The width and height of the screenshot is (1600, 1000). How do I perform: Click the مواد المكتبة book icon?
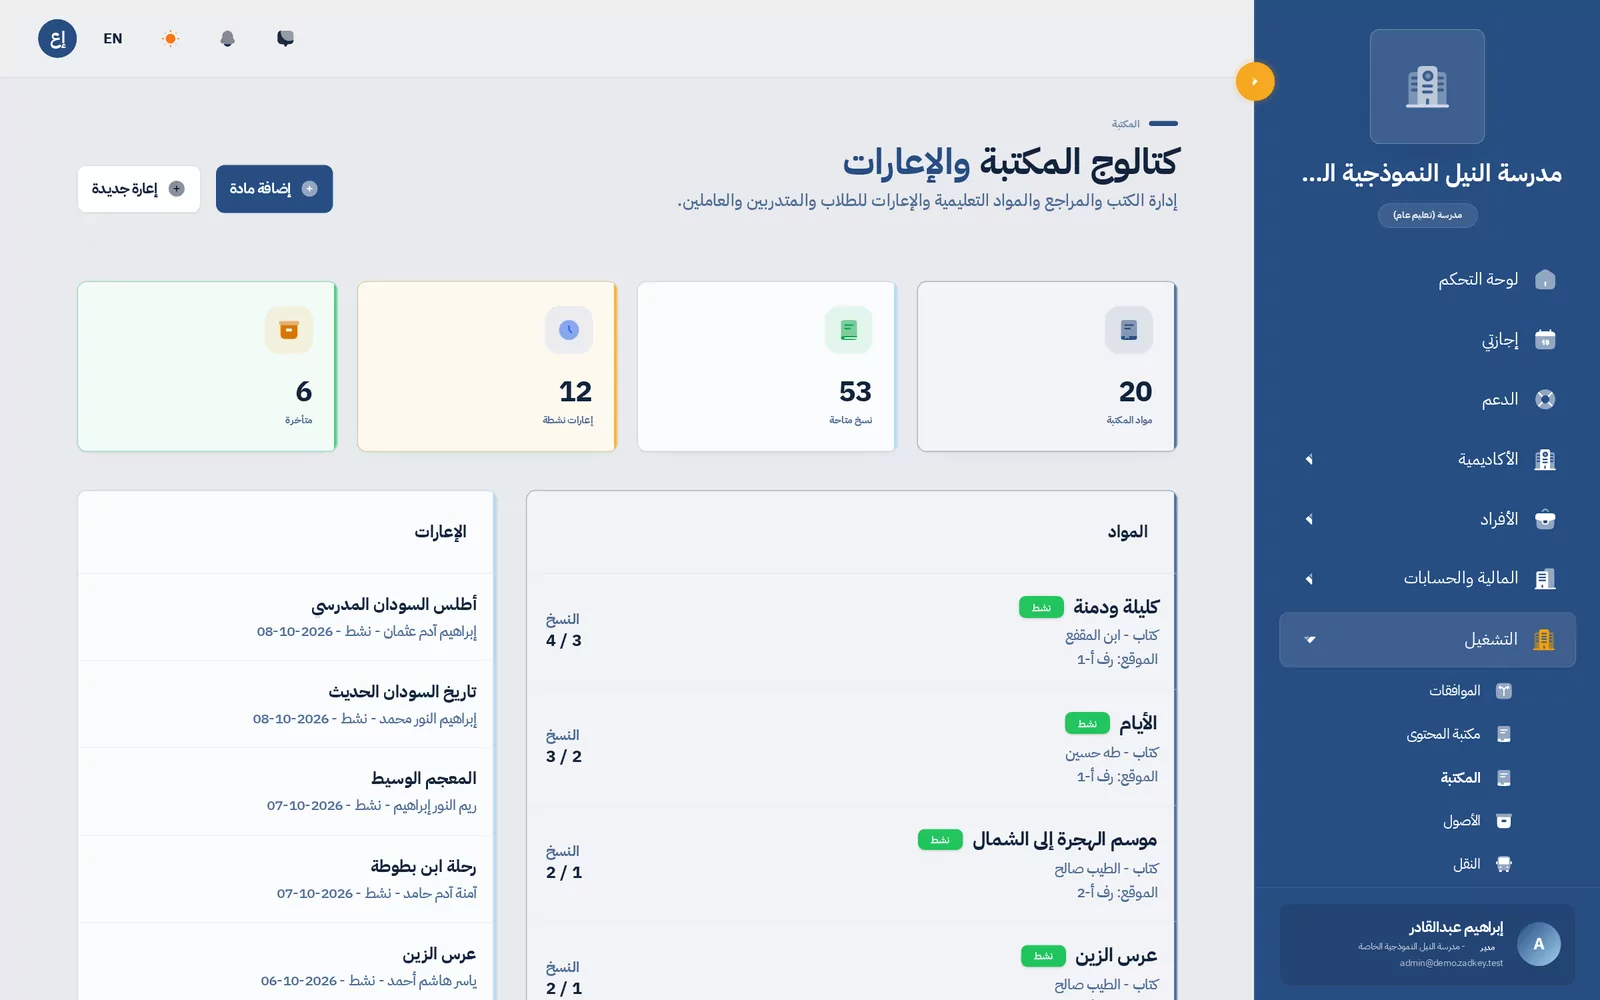click(1129, 329)
